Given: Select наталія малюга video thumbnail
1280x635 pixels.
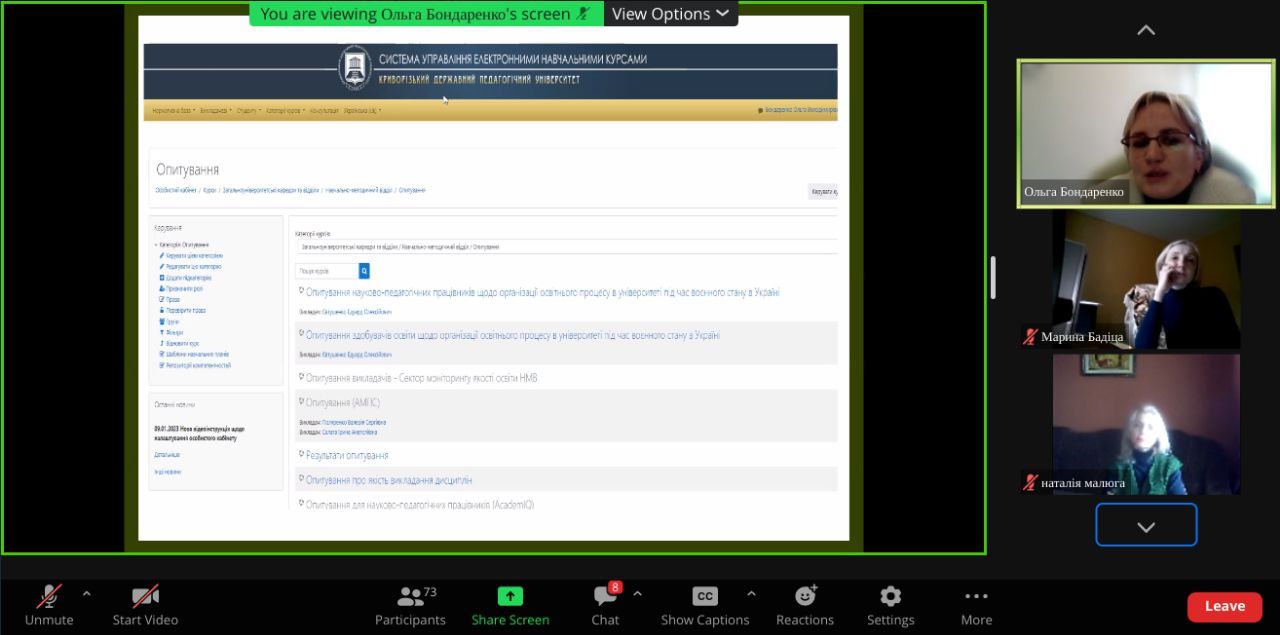Looking at the screenshot, I should pos(1146,424).
